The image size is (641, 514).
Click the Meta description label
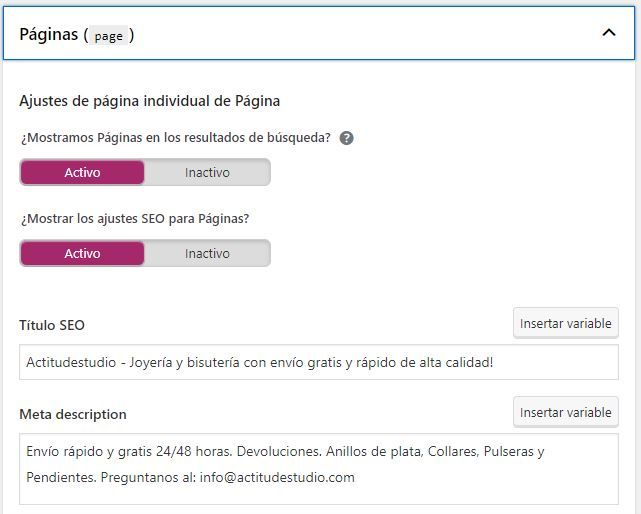pyautogui.click(x=73, y=414)
